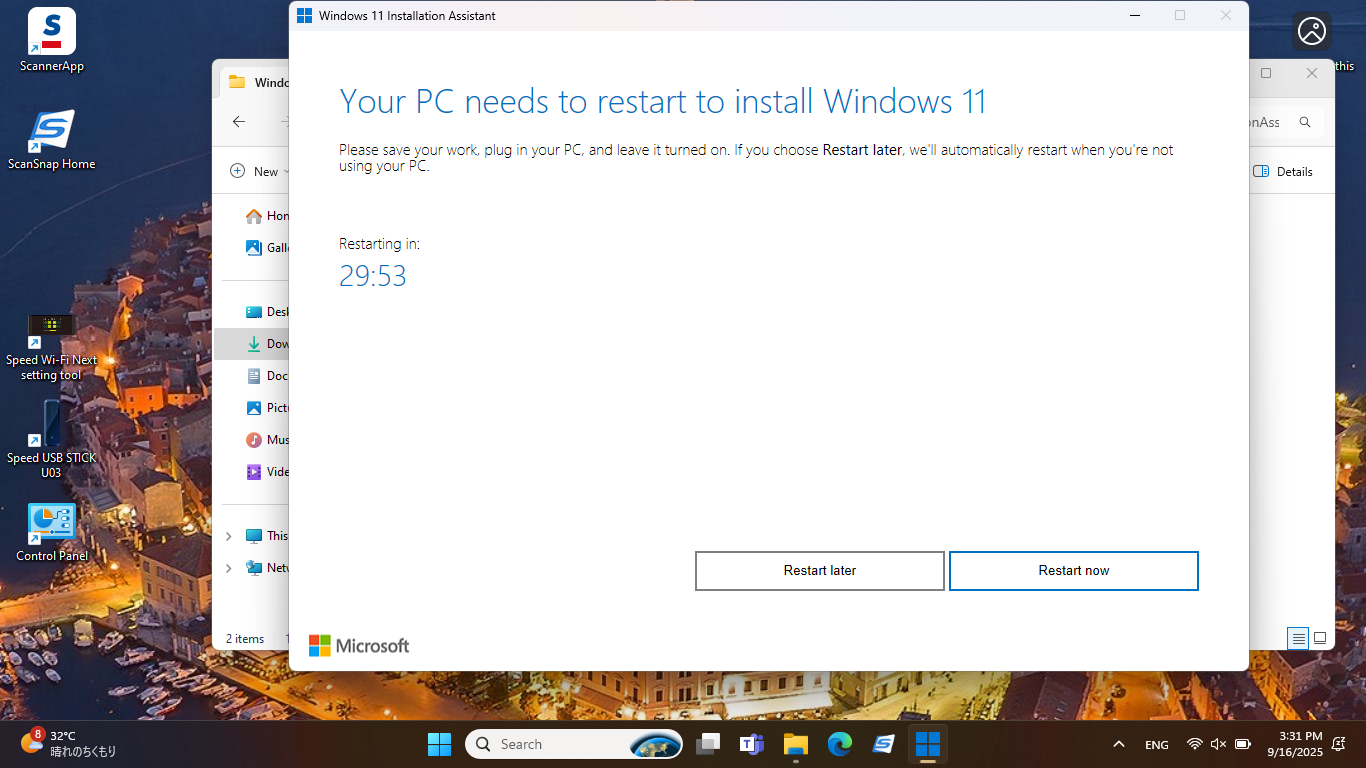Open the clock and calendar flyout
The width and height of the screenshot is (1366, 768).
(x=1294, y=744)
